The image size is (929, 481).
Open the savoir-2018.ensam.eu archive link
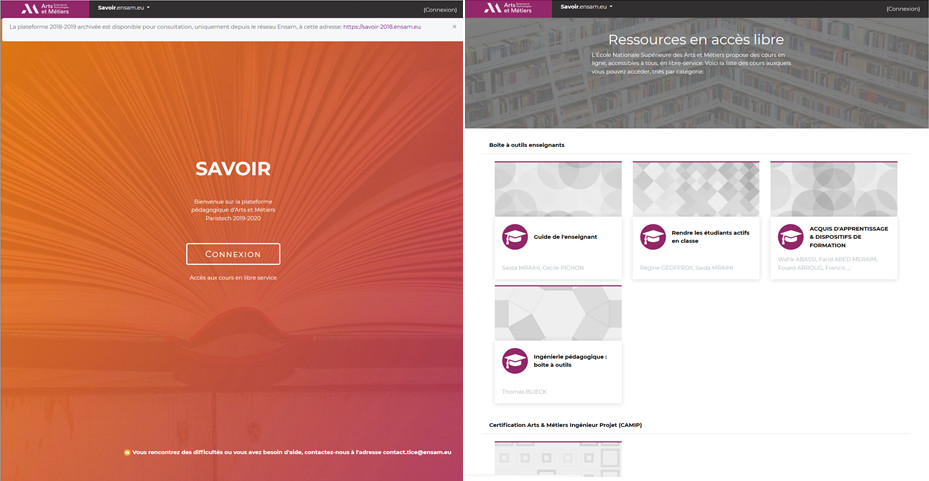coord(382,27)
